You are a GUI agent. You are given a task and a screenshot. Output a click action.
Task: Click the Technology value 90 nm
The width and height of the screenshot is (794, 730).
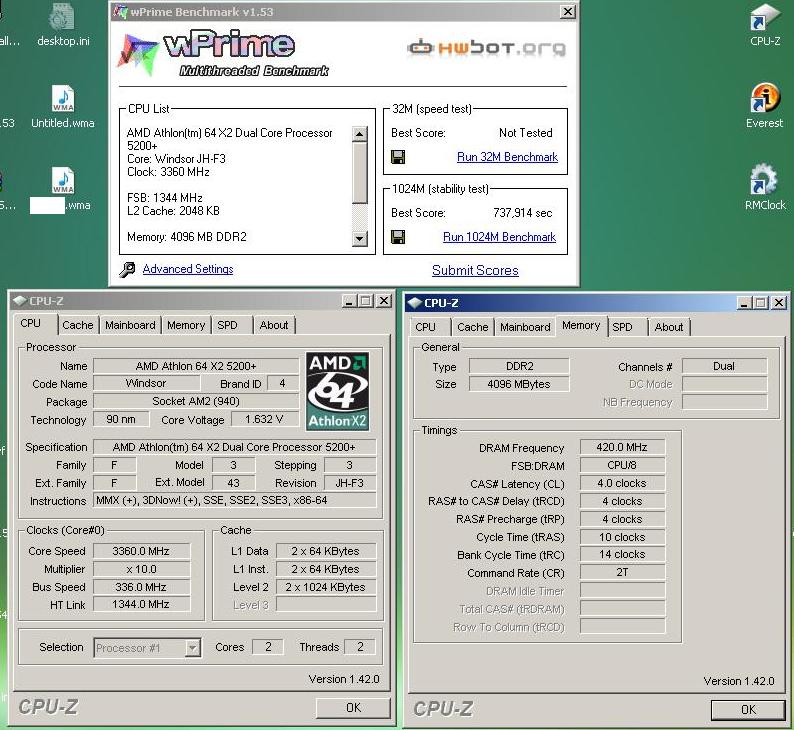[121, 419]
